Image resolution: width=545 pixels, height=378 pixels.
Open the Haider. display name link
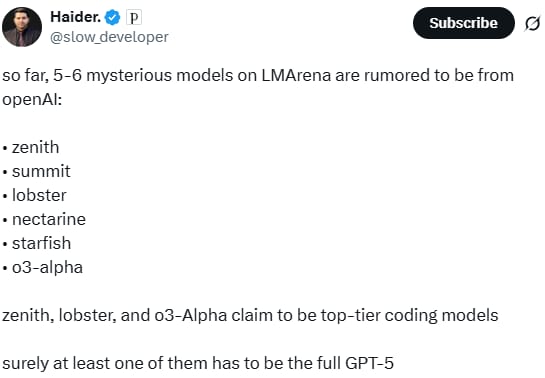pyautogui.click(x=75, y=17)
